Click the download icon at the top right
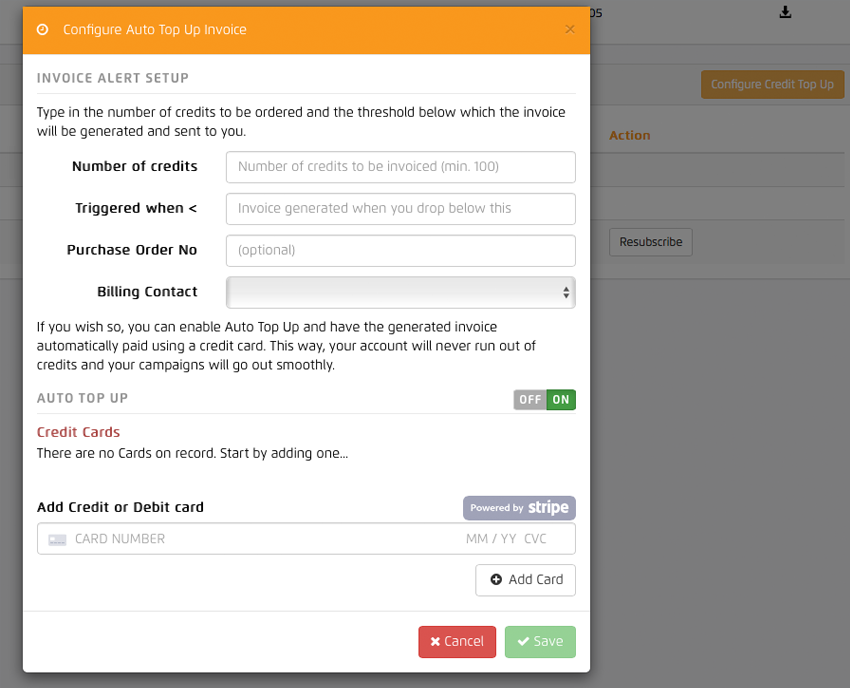 click(x=786, y=11)
